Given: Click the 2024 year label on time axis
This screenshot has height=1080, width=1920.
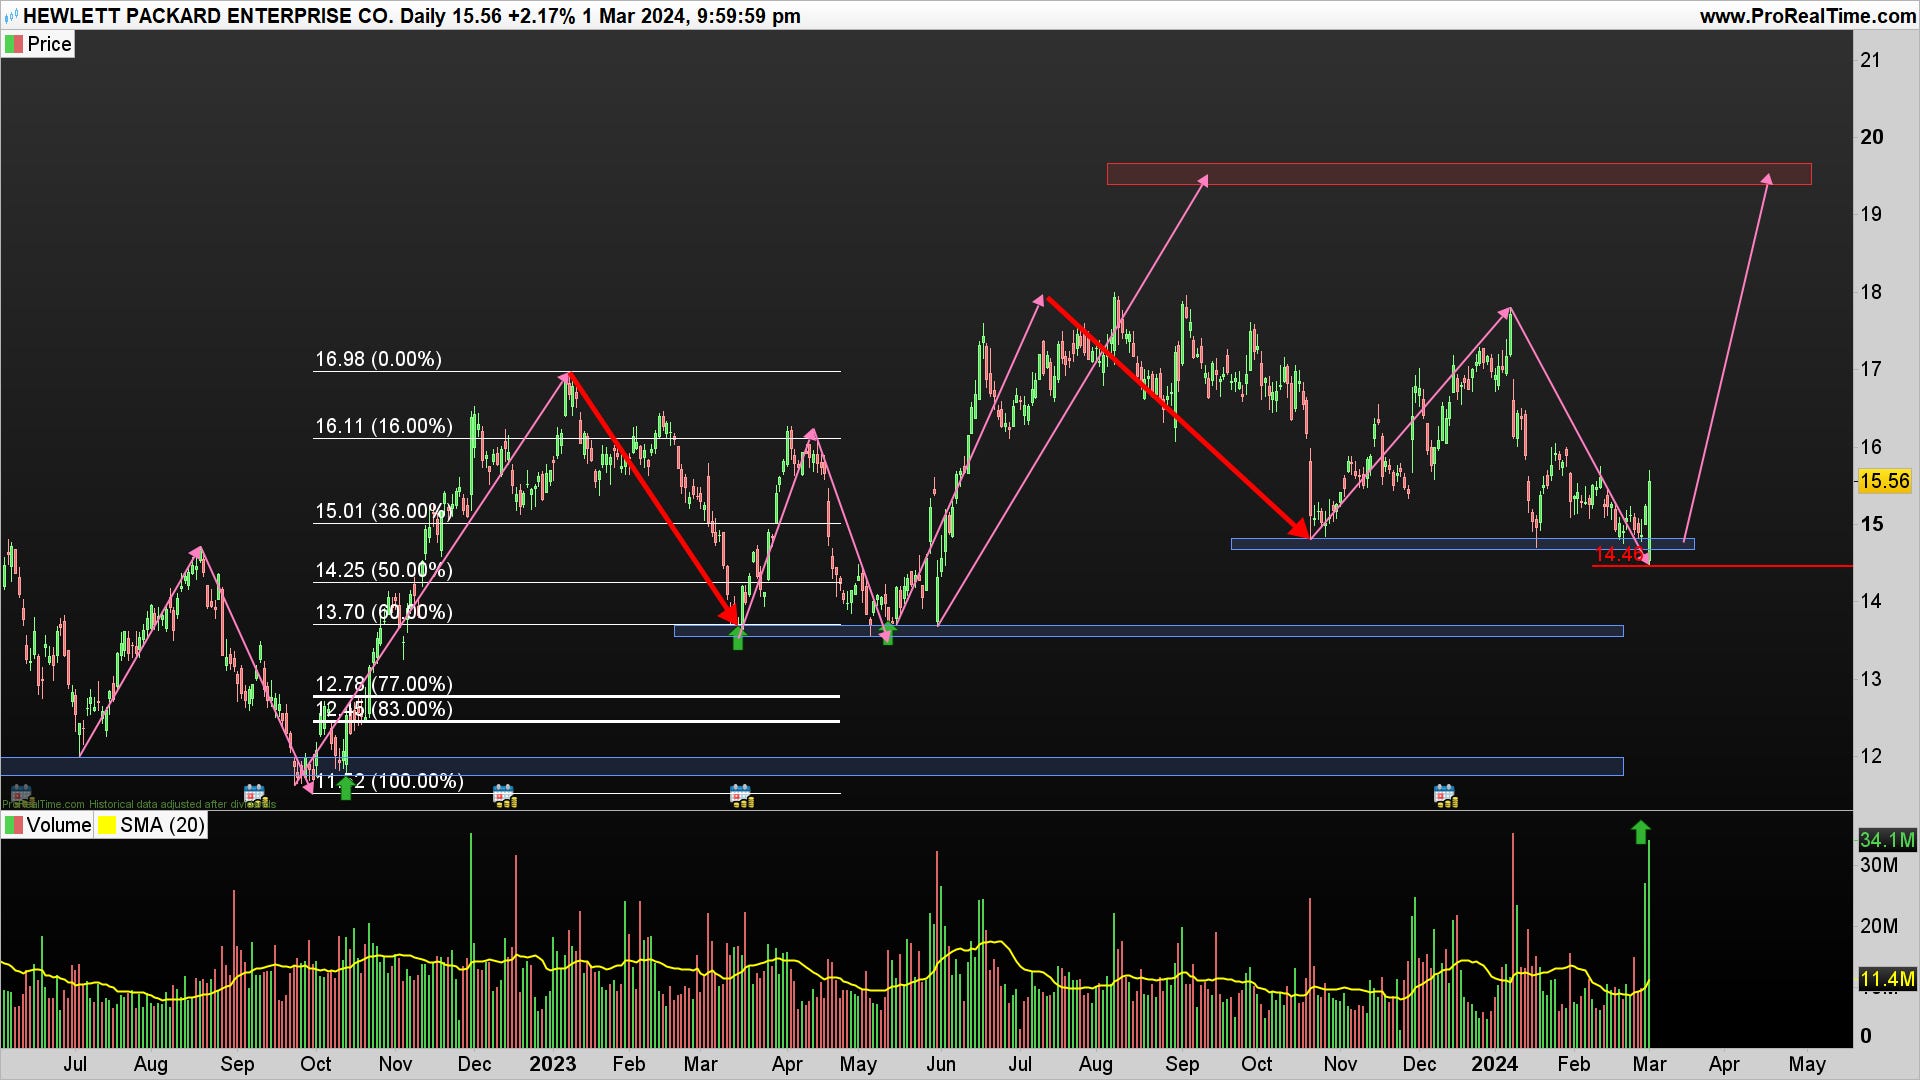Looking at the screenshot, I should coord(1494,1064).
